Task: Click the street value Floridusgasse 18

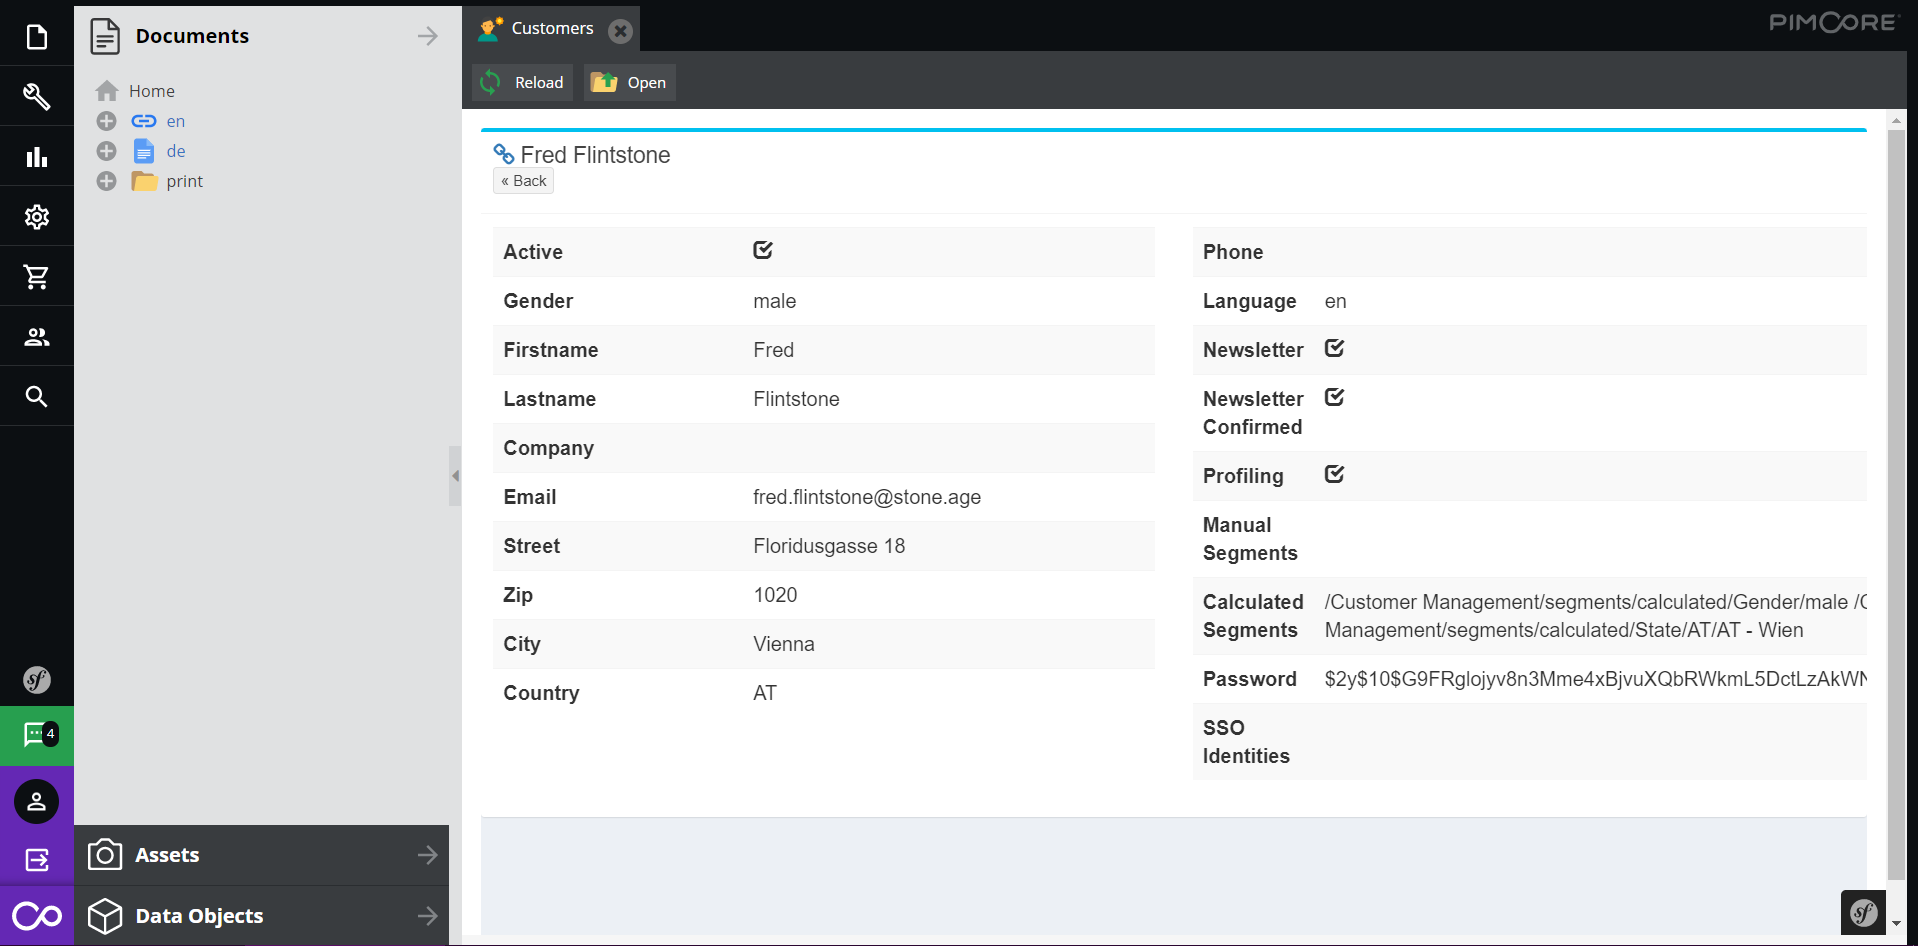Action: tap(829, 546)
